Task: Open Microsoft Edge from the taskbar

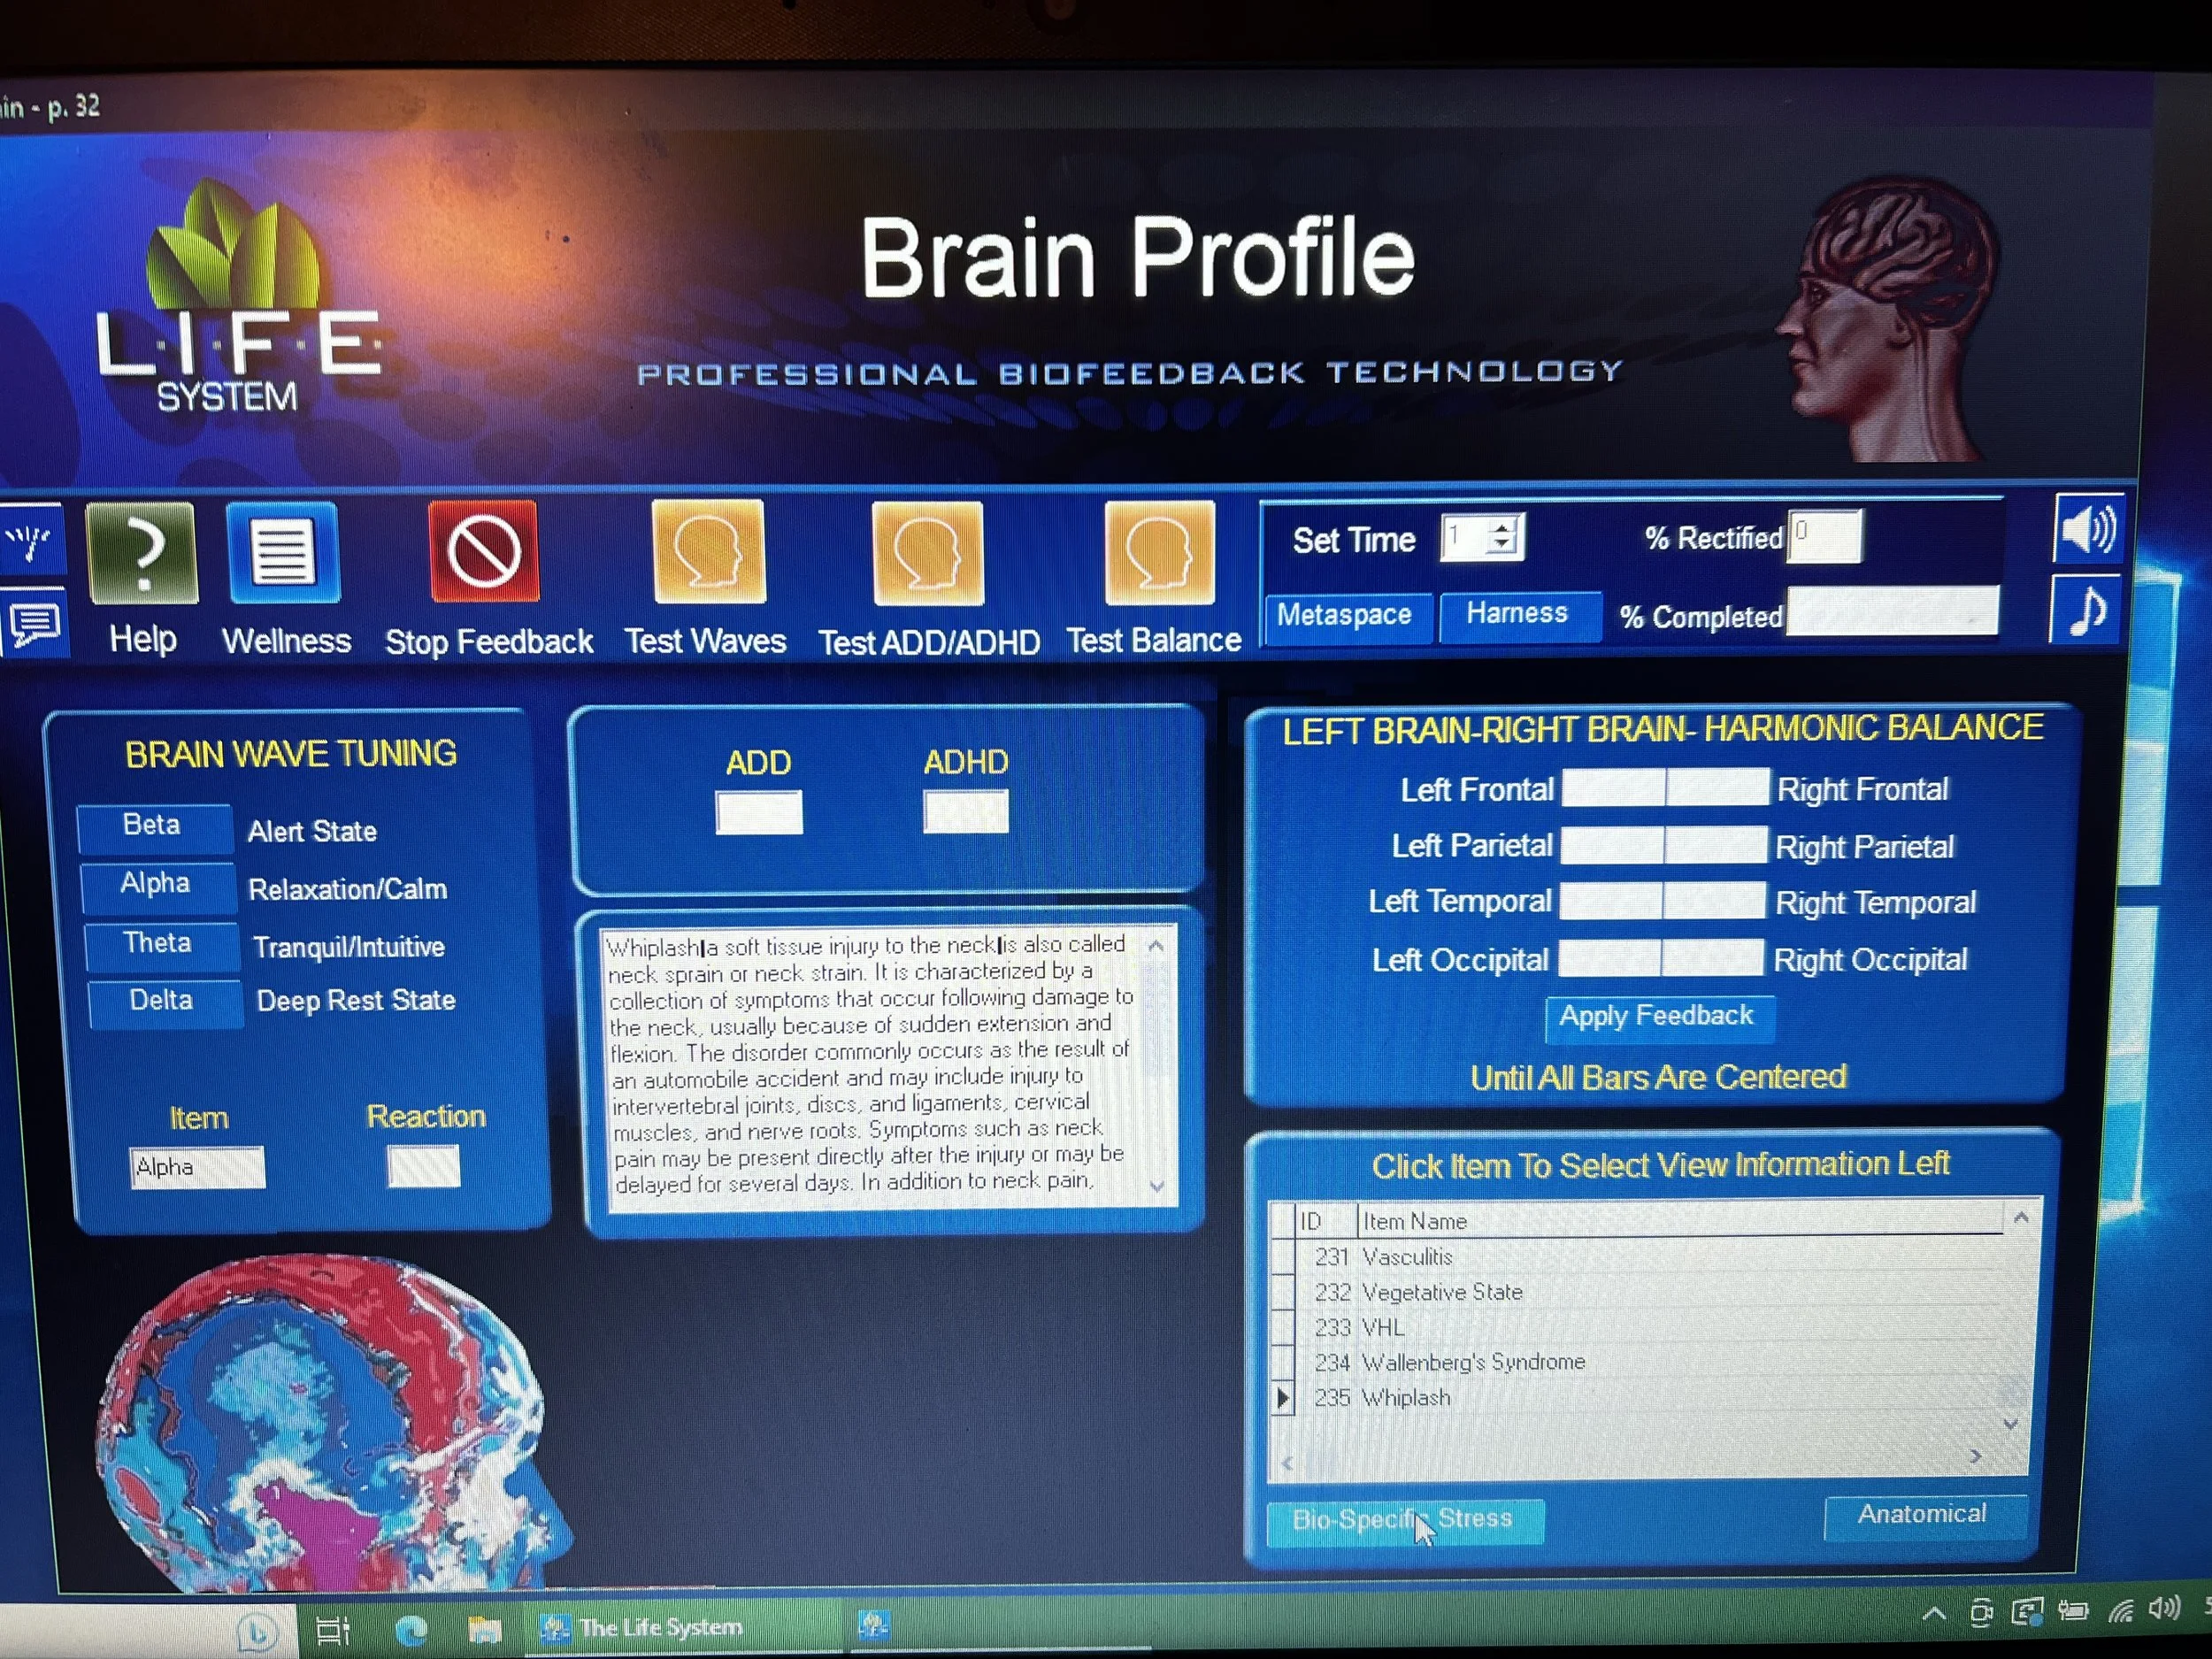Action: click(411, 1631)
